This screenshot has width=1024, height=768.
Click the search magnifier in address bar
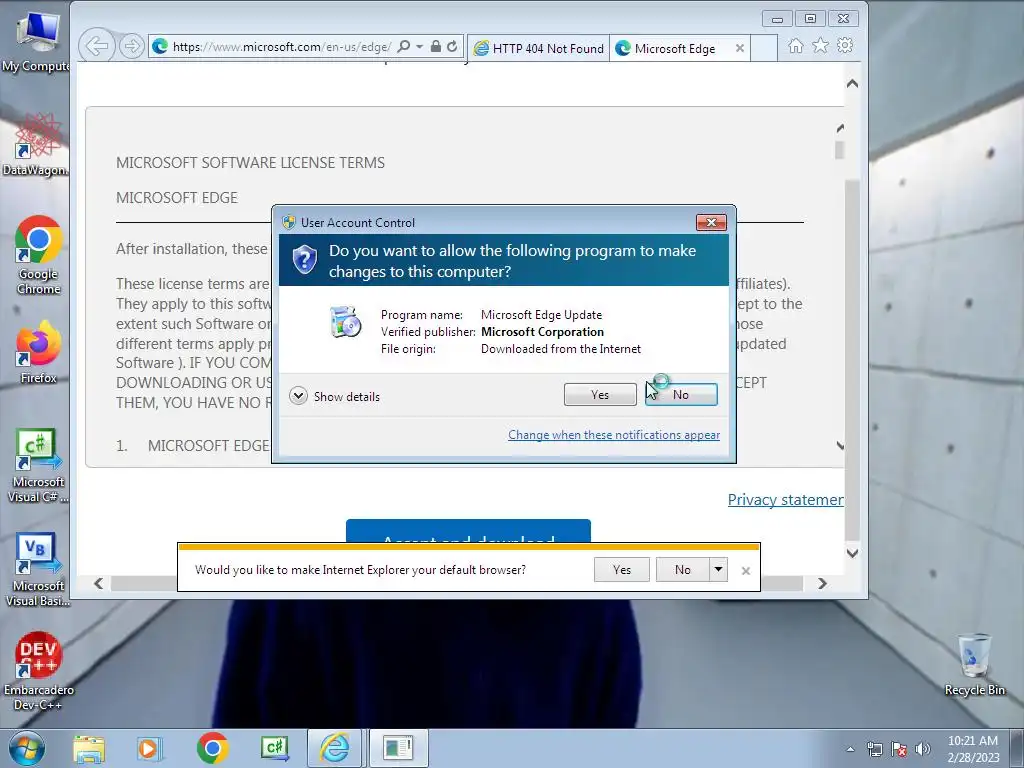pyautogui.click(x=404, y=46)
